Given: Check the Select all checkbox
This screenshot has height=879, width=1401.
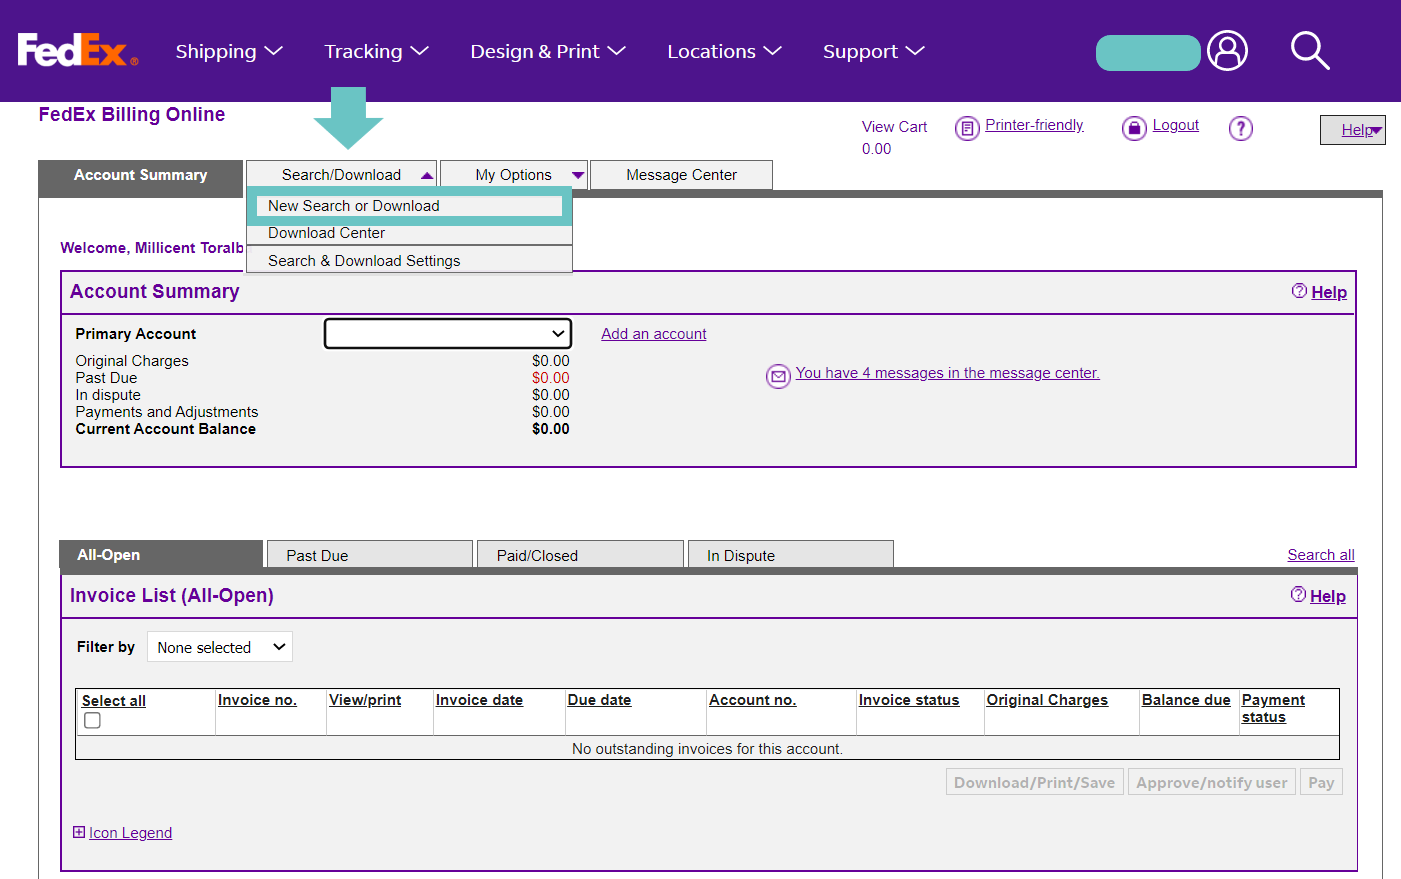Looking at the screenshot, I should point(92,719).
